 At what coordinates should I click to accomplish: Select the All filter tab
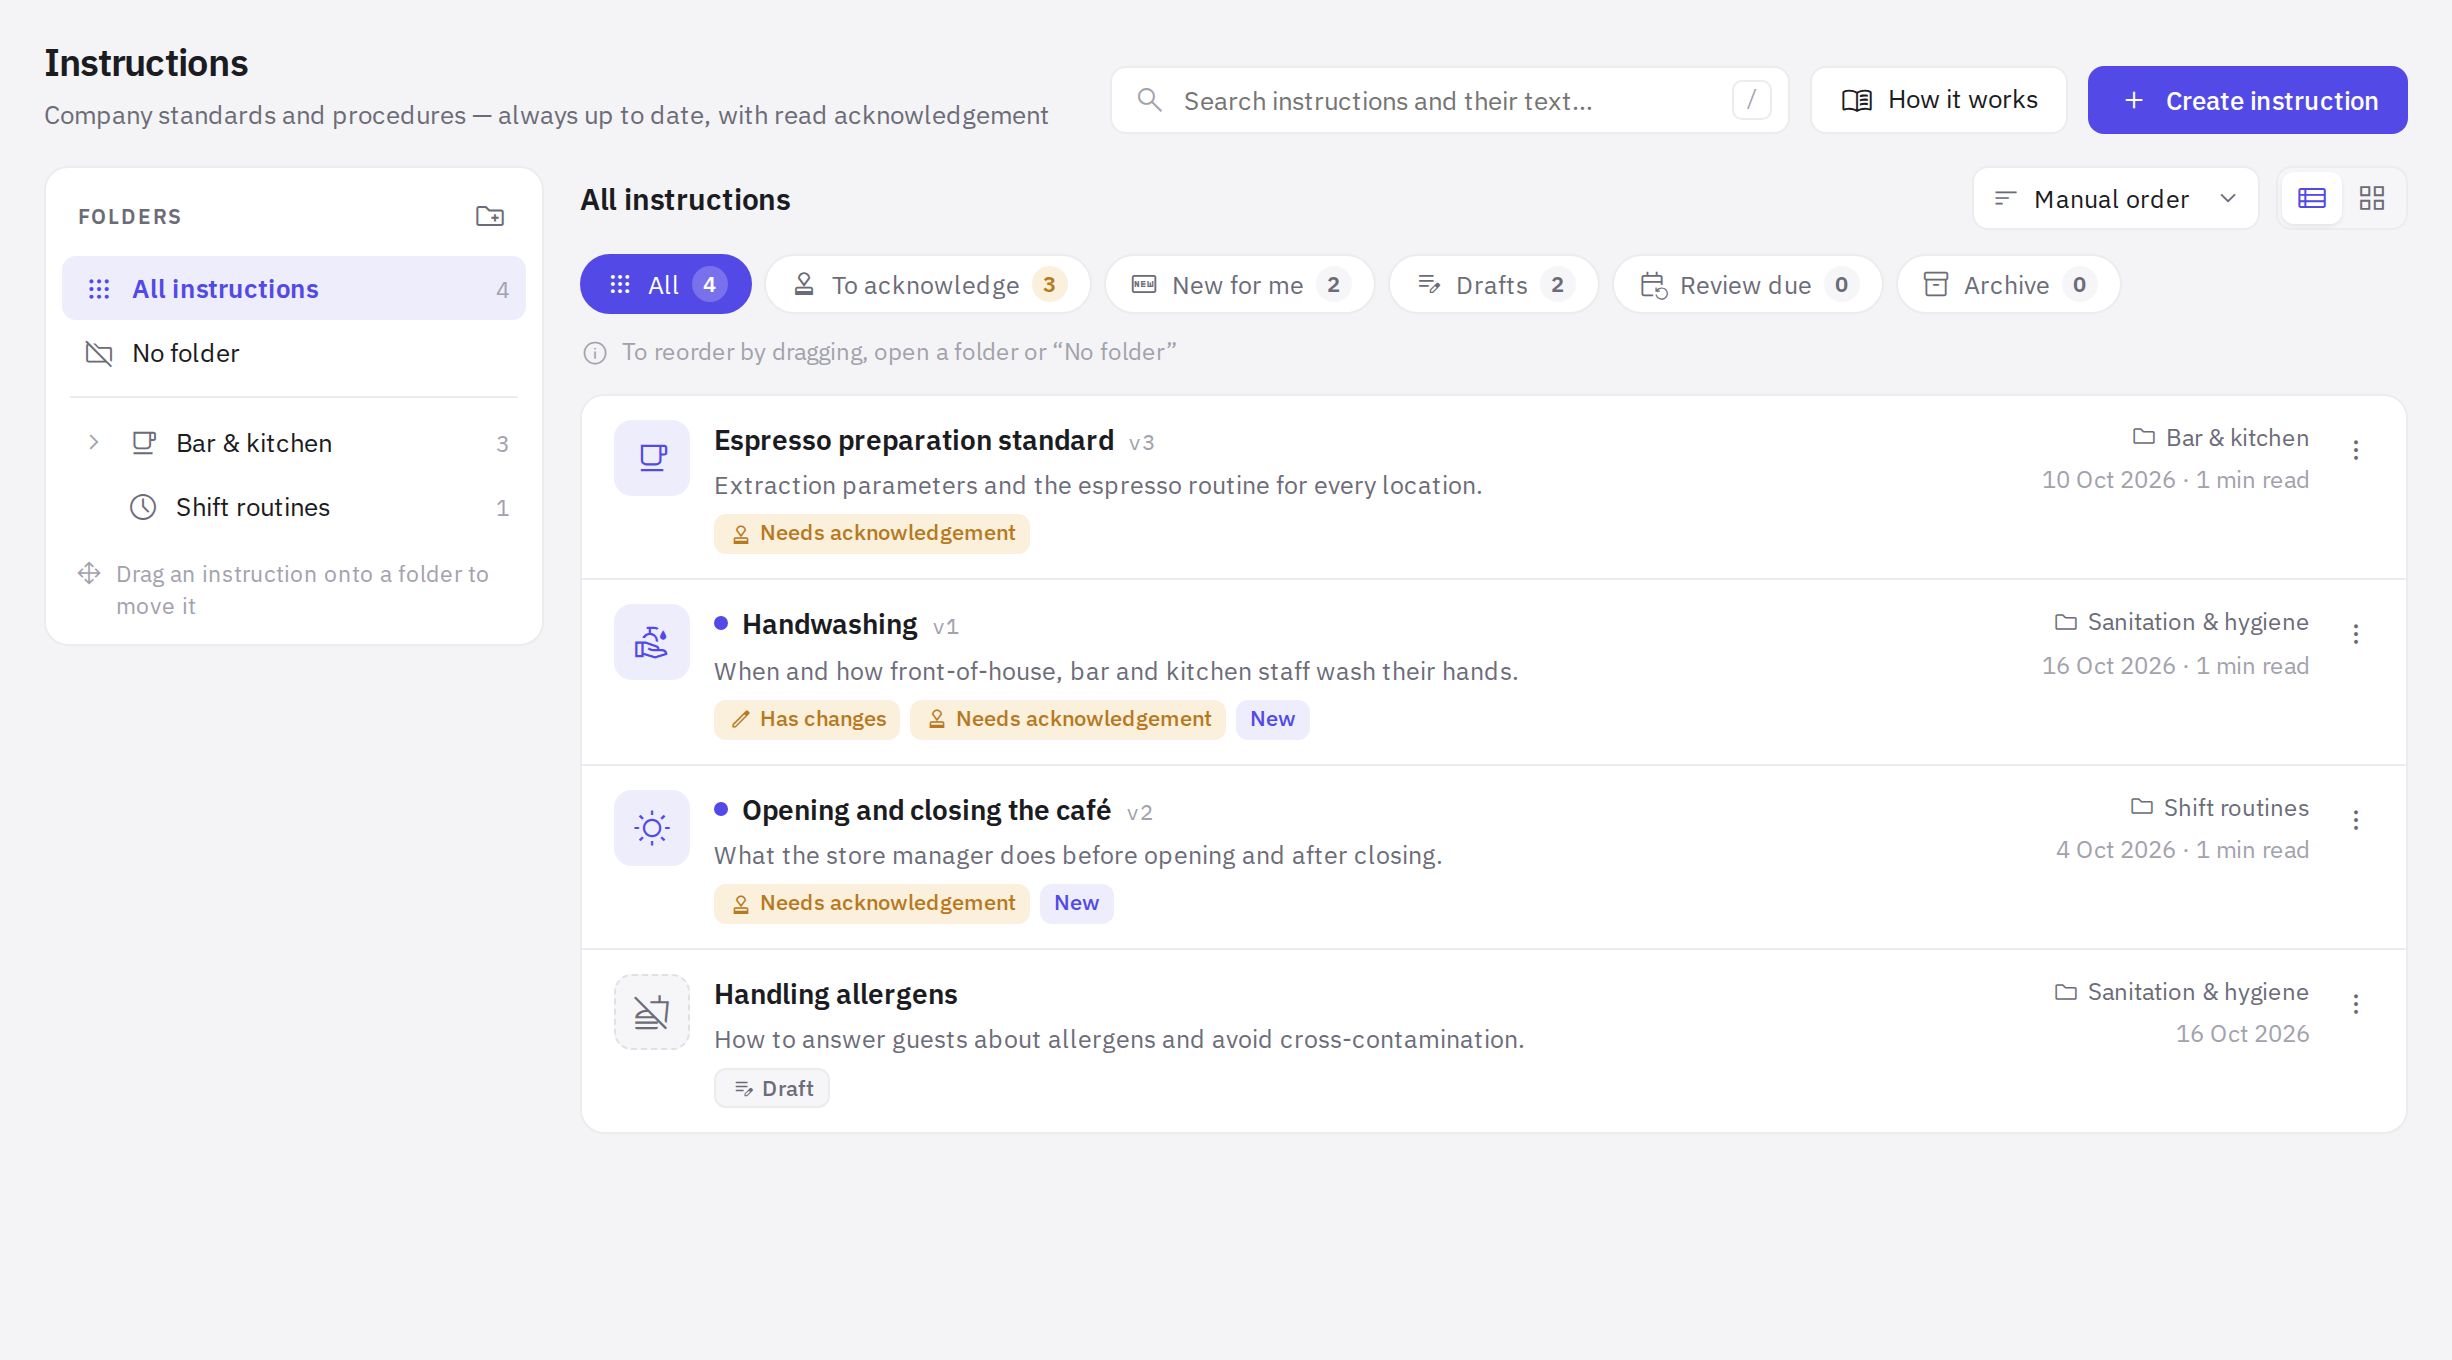666,284
